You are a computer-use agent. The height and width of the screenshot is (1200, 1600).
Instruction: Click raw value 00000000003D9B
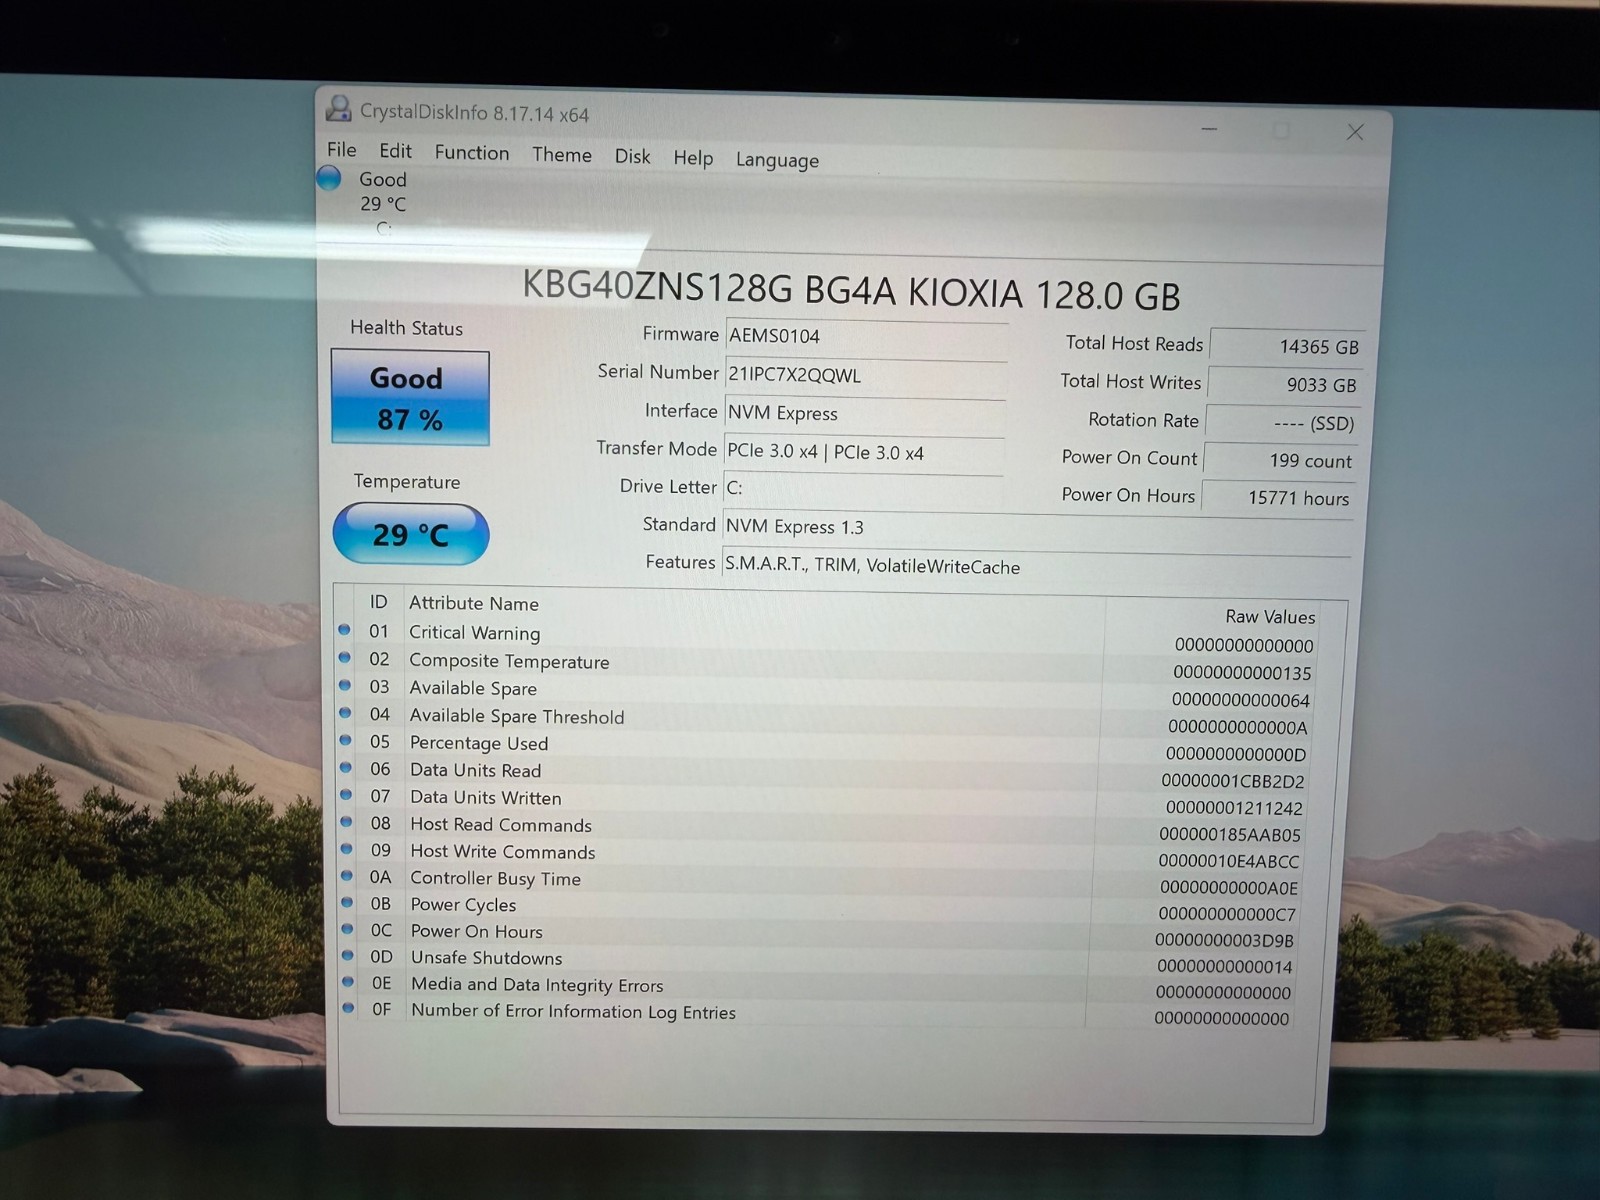pos(1224,940)
